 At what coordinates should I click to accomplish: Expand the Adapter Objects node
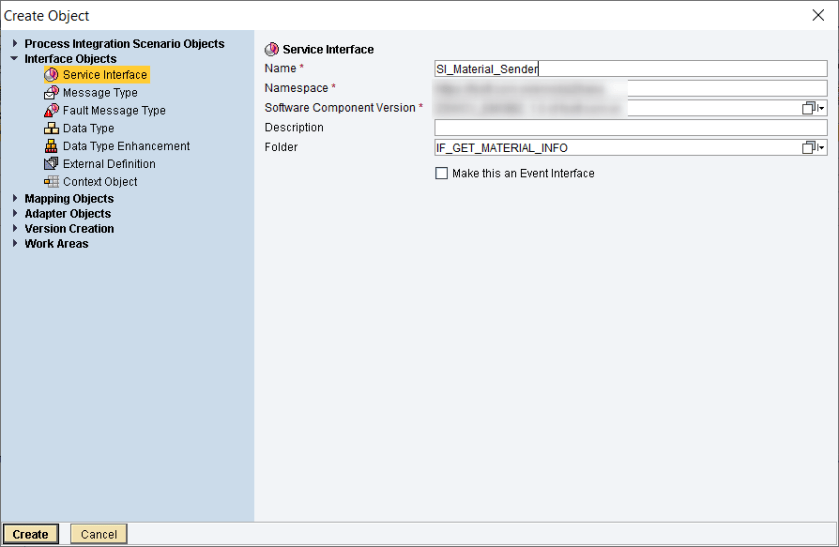[x=14, y=214]
